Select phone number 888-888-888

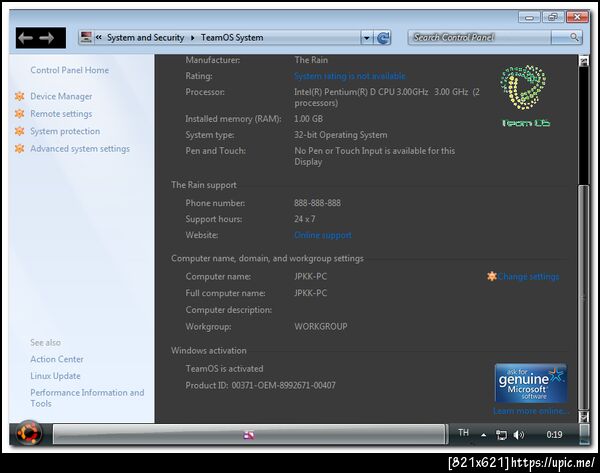[x=317, y=203]
